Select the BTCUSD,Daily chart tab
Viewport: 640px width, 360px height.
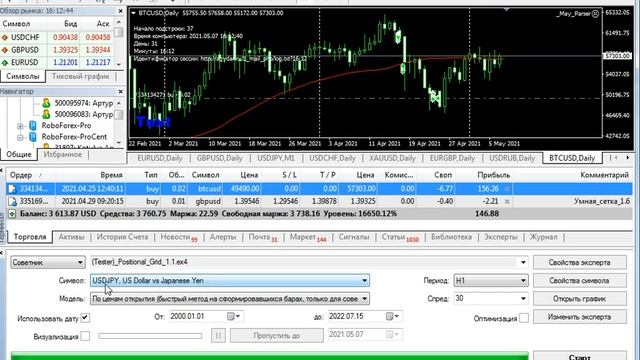tap(572, 158)
